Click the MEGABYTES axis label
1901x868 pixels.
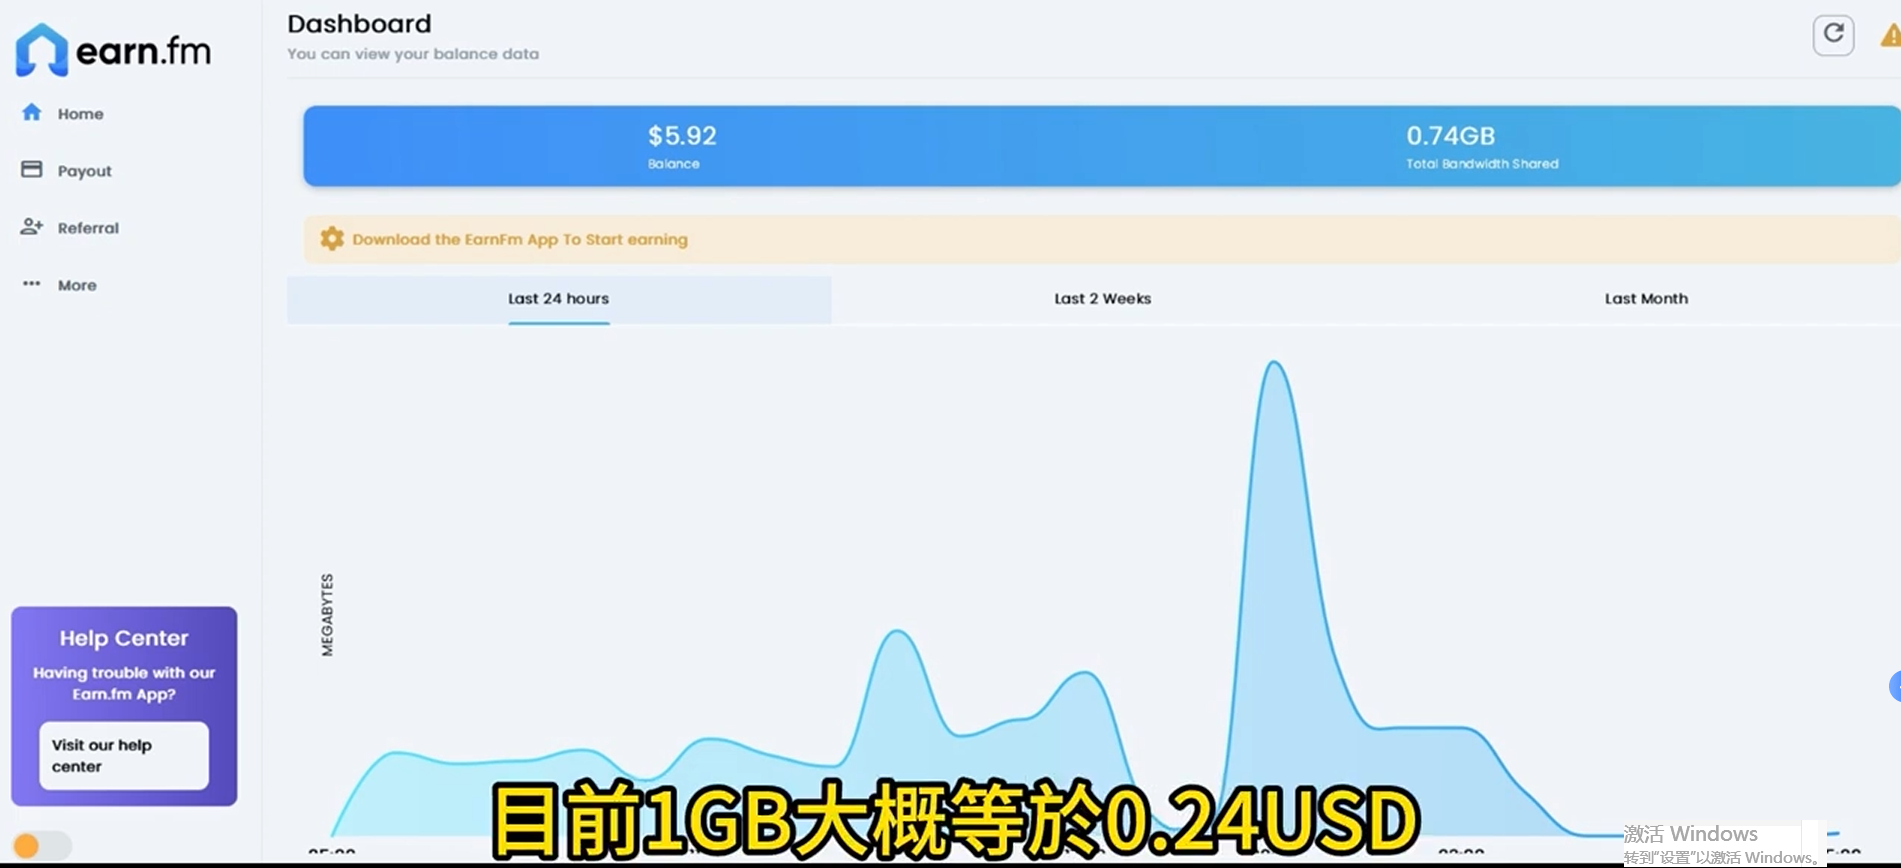click(x=327, y=615)
